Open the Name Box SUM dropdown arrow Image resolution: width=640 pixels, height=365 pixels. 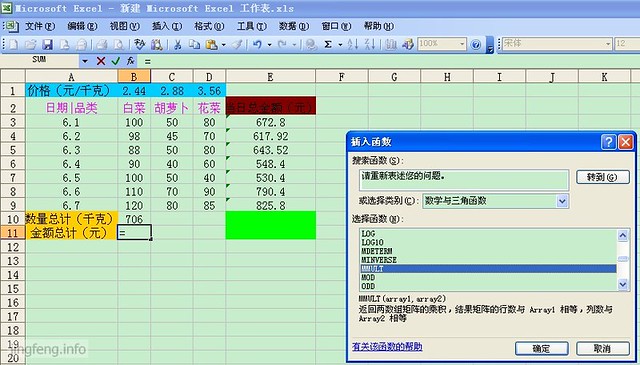click(84, 61)
